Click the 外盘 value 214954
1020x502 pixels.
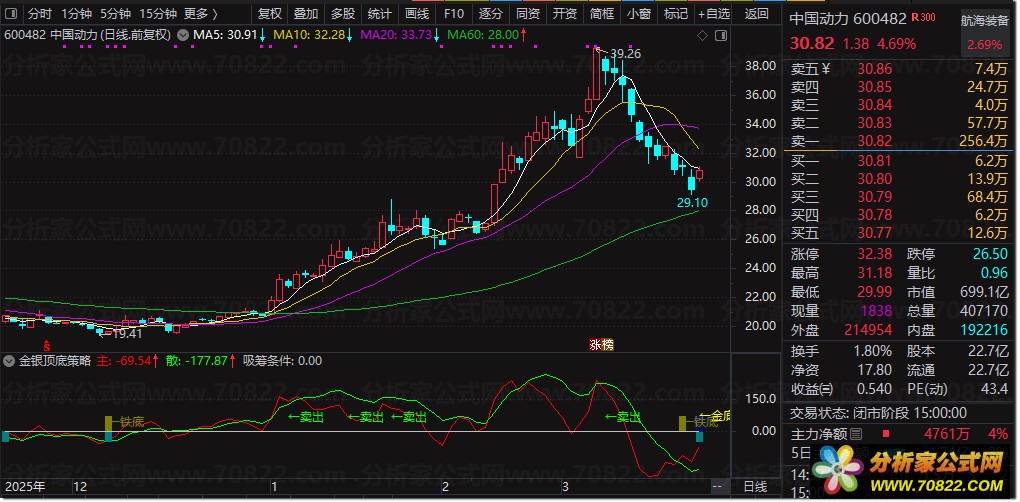pos(868,330)
